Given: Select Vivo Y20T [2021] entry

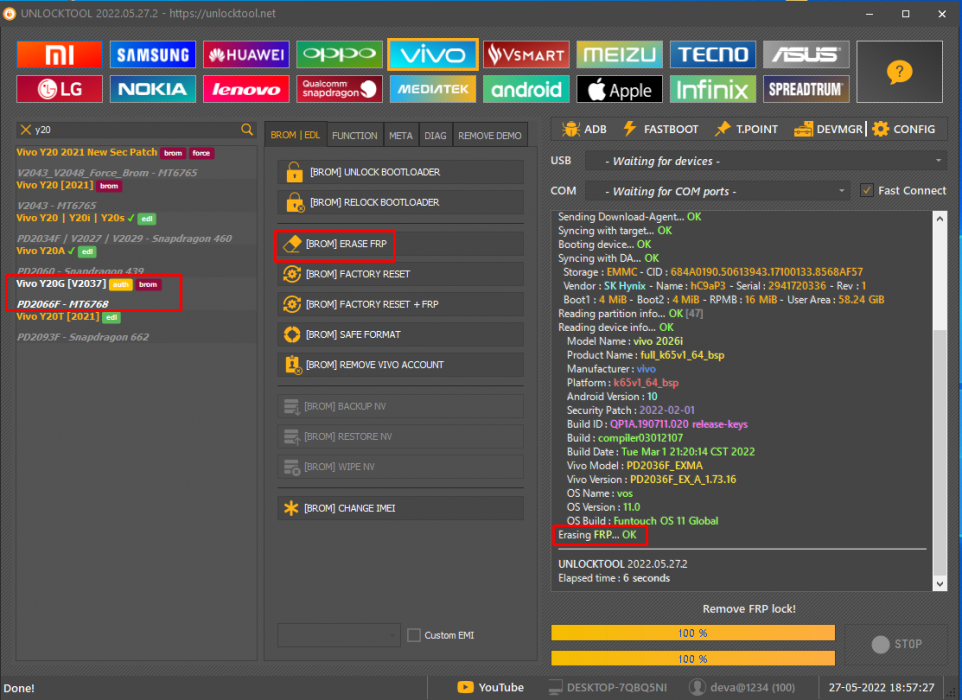Looking at the screenshot, I should 136,327.
